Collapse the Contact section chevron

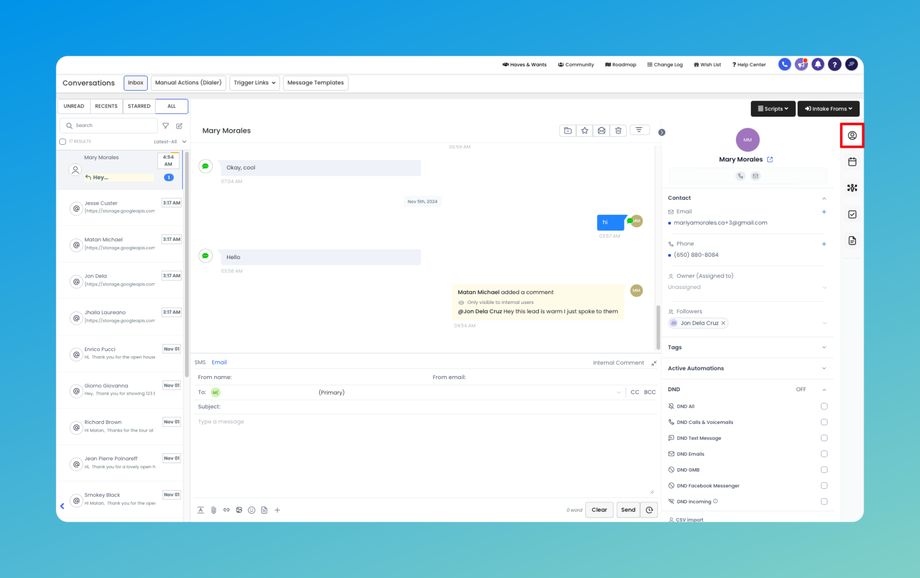824,198
